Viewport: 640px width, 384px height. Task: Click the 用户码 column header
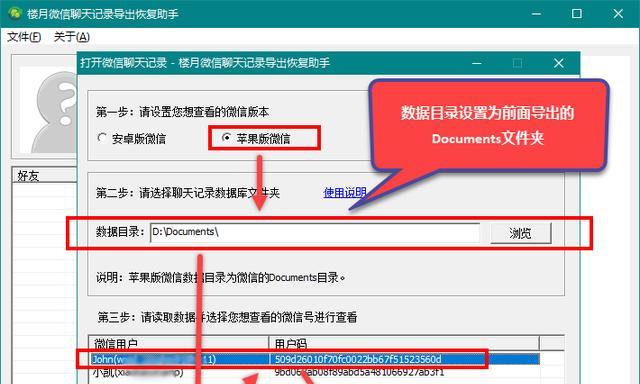pos(404,344)
